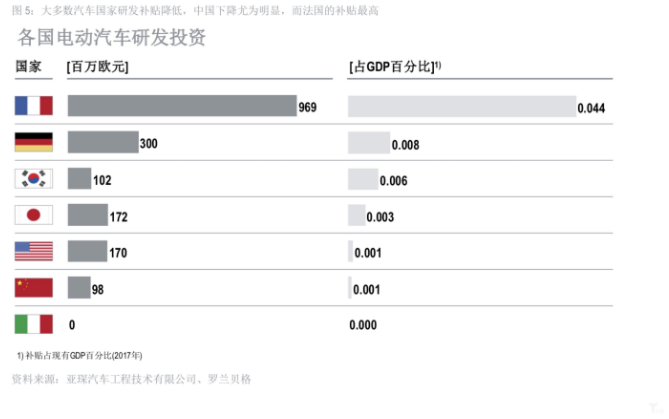Select the Germany 300 bar
The height and width of the screenshot is (419, 669).
coord(103,142)
